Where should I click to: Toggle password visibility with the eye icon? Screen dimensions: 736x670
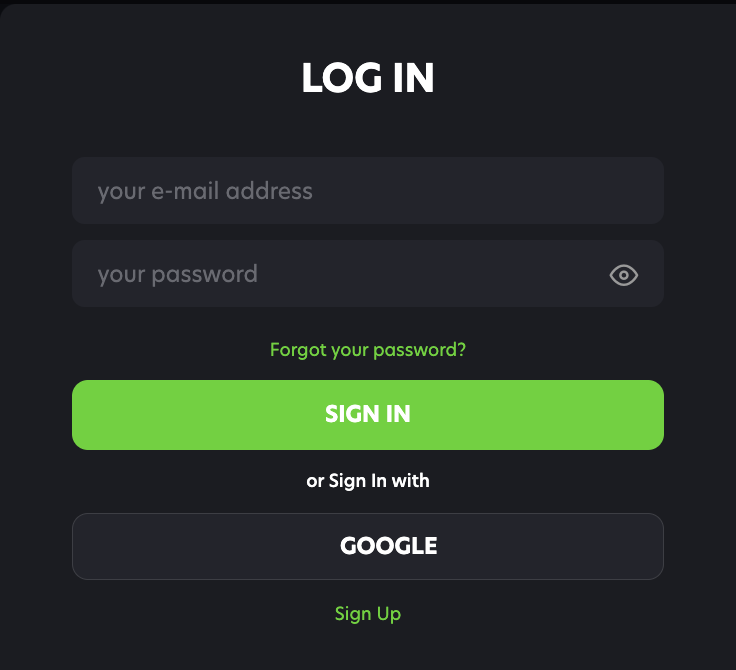click(624, 275)
